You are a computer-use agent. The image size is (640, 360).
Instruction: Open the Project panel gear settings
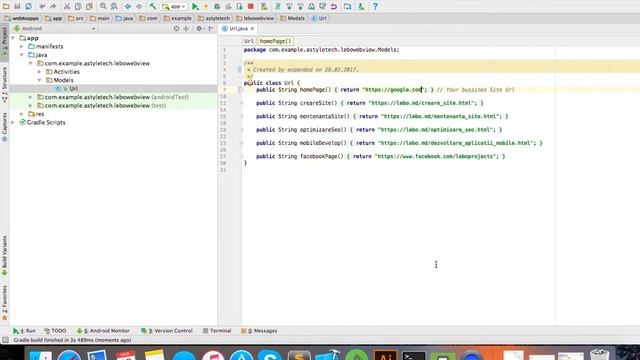[200, 29]
